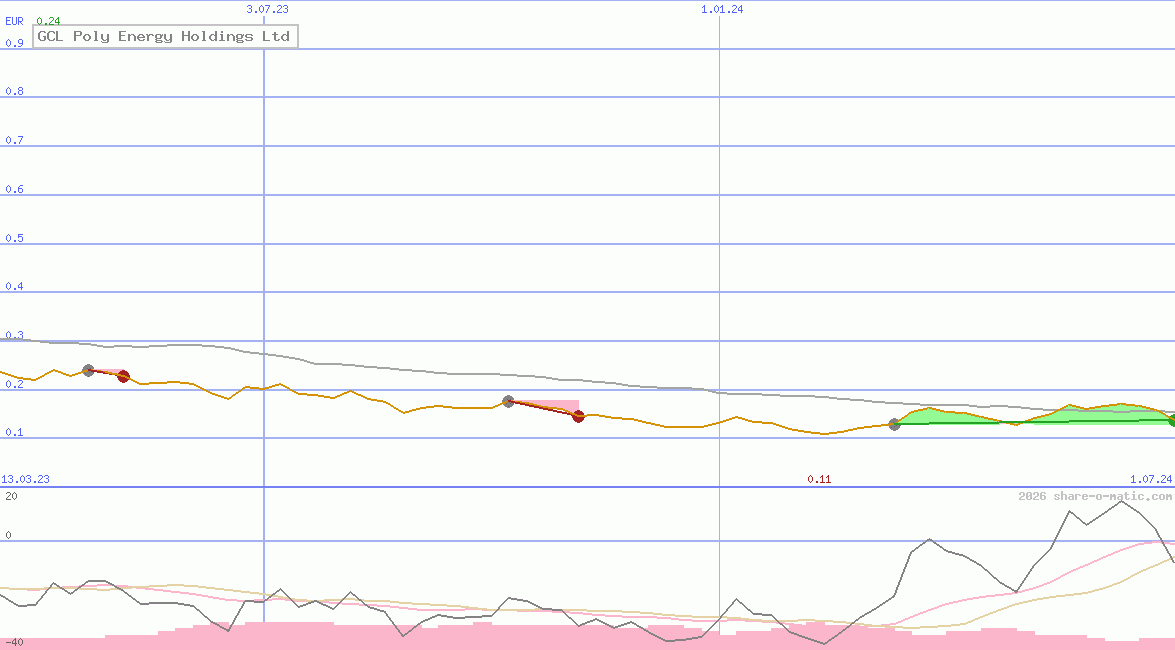Select the 13.03.23 start date label
Screen dimensions: 1175x650
[x=26, y=479]
